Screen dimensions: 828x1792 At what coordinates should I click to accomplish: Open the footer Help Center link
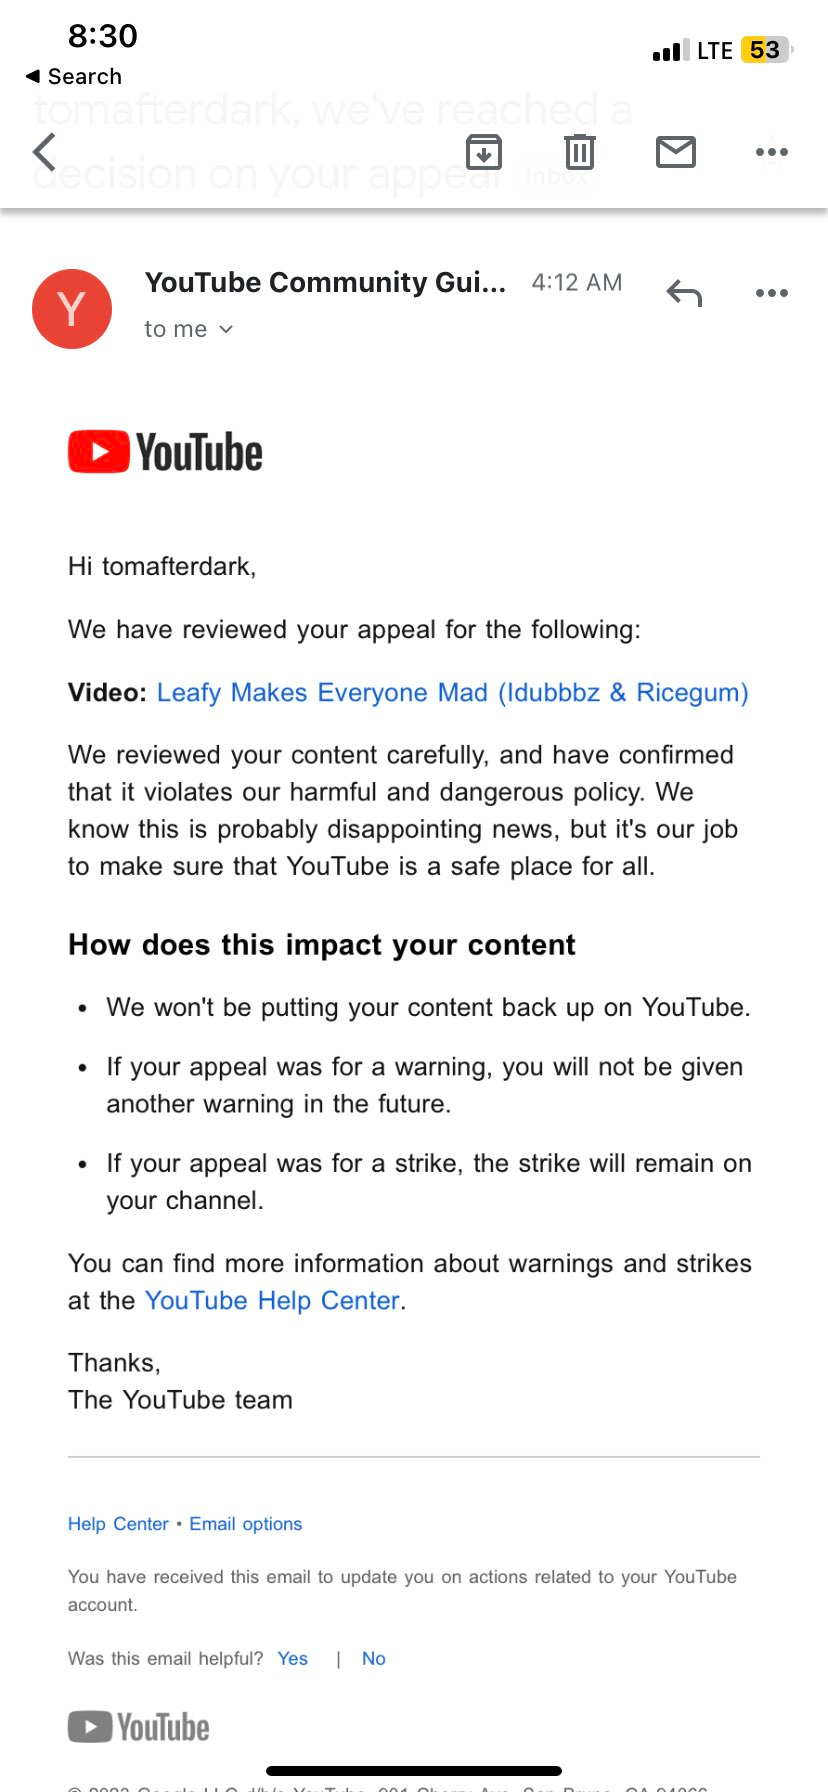[x=118, y=1524]
